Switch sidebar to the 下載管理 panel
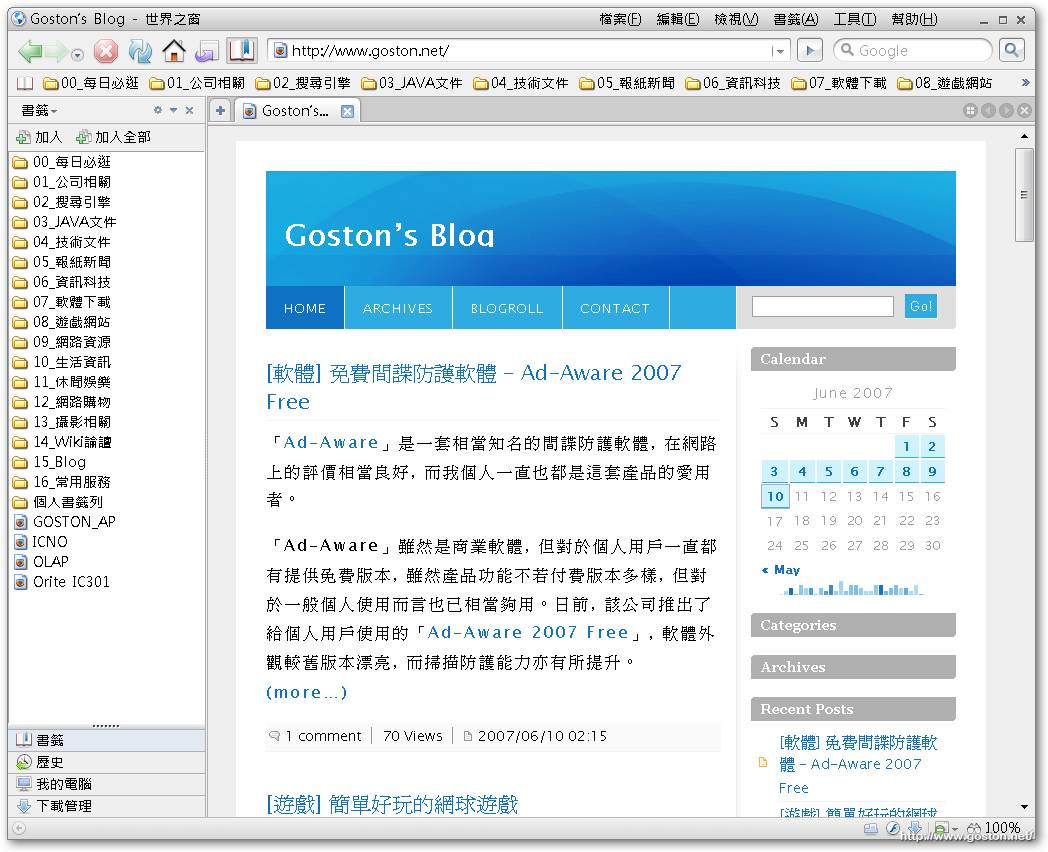This screenshot has width=1048, height=852. (107, 806)
